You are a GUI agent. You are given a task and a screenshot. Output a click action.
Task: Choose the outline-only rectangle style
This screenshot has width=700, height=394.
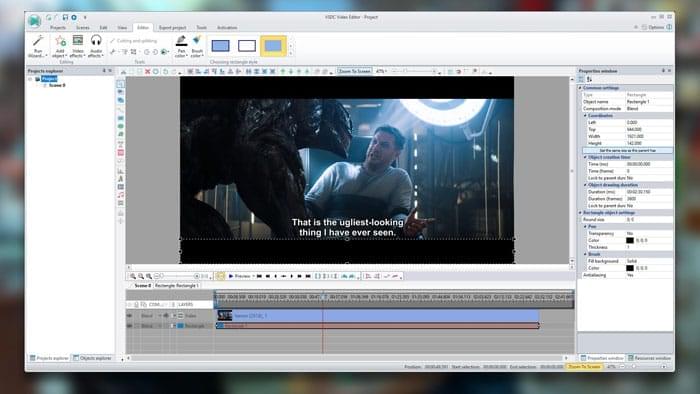(x=247, y=46)
